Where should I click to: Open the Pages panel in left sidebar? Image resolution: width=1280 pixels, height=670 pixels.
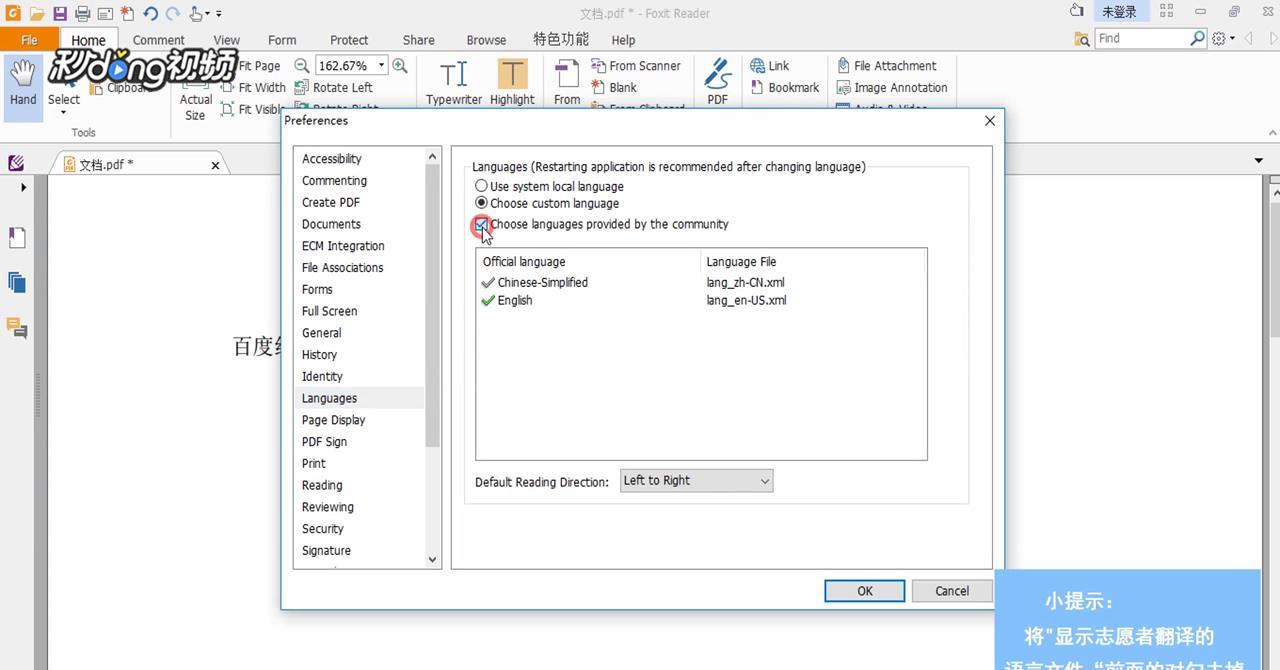click(17, 238)
